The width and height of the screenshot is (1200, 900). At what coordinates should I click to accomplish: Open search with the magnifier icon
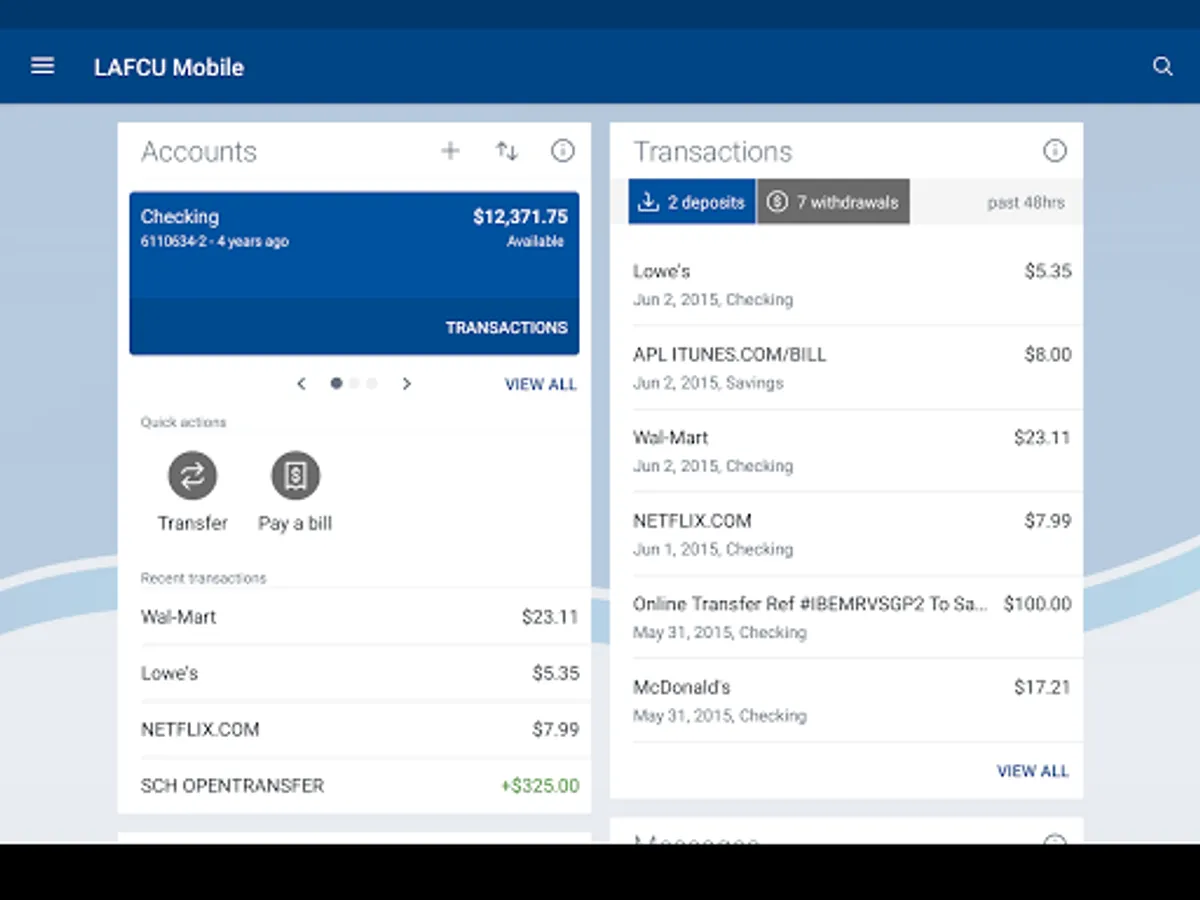pos(1162,66)
